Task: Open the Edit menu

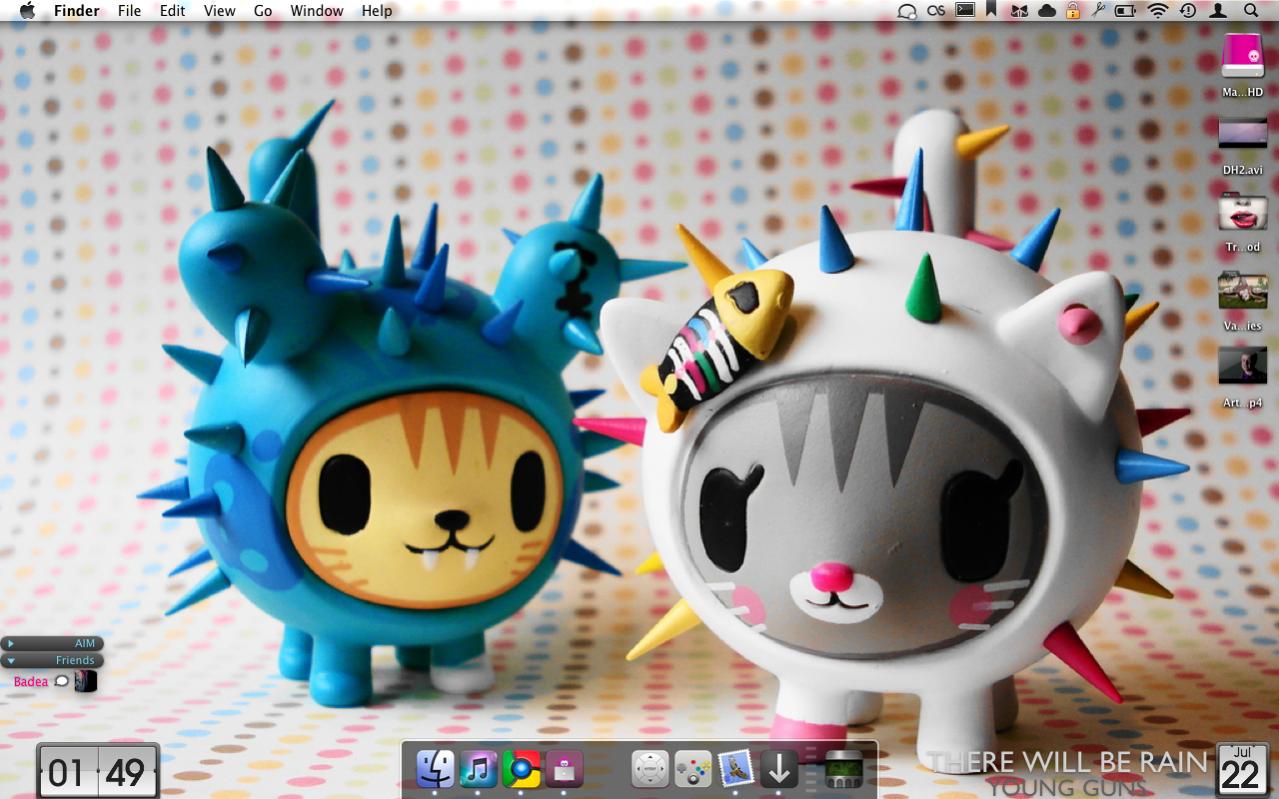Action: click(173, 11)
